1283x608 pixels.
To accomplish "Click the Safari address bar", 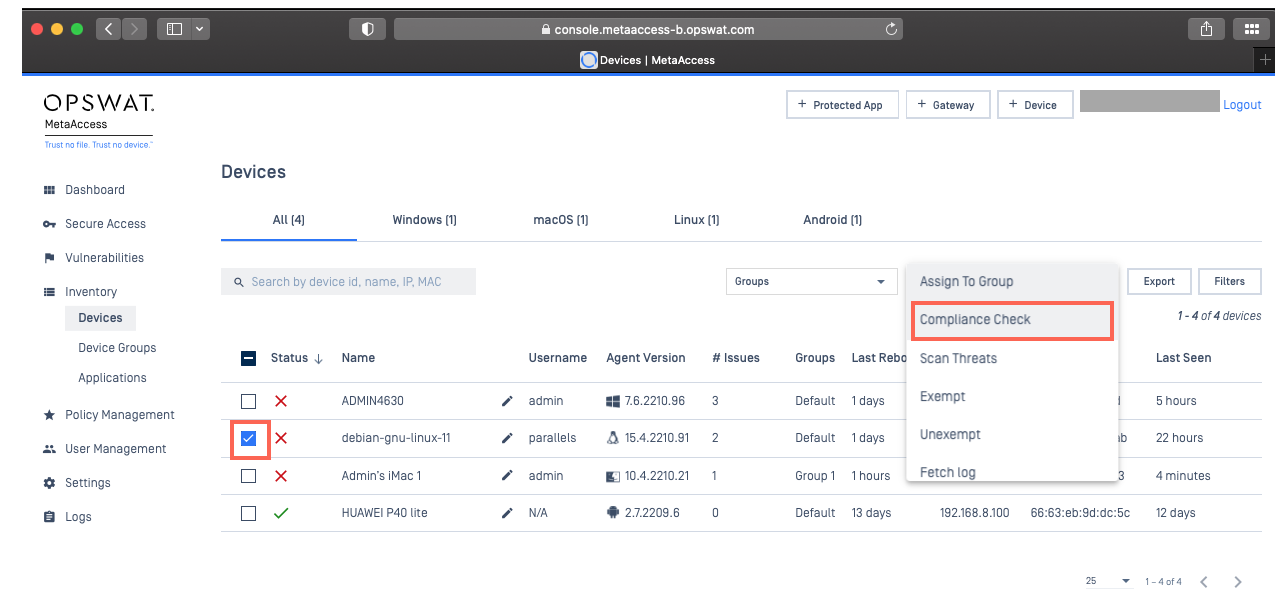I will pos(648,29).
